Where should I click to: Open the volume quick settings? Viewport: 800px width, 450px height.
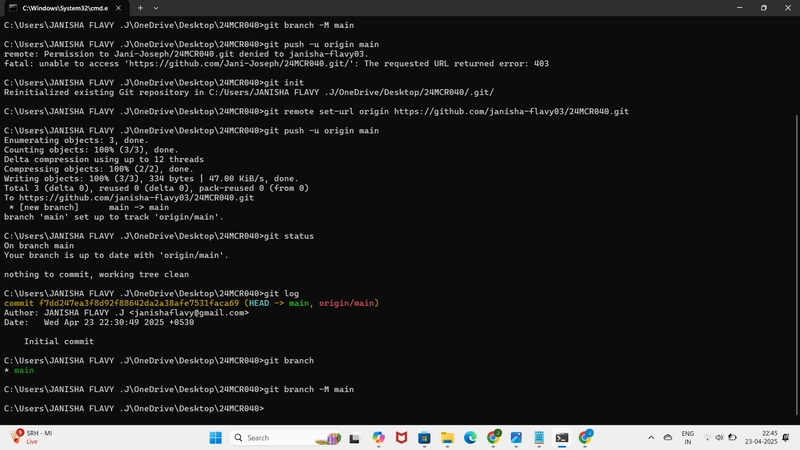point(719,438)
